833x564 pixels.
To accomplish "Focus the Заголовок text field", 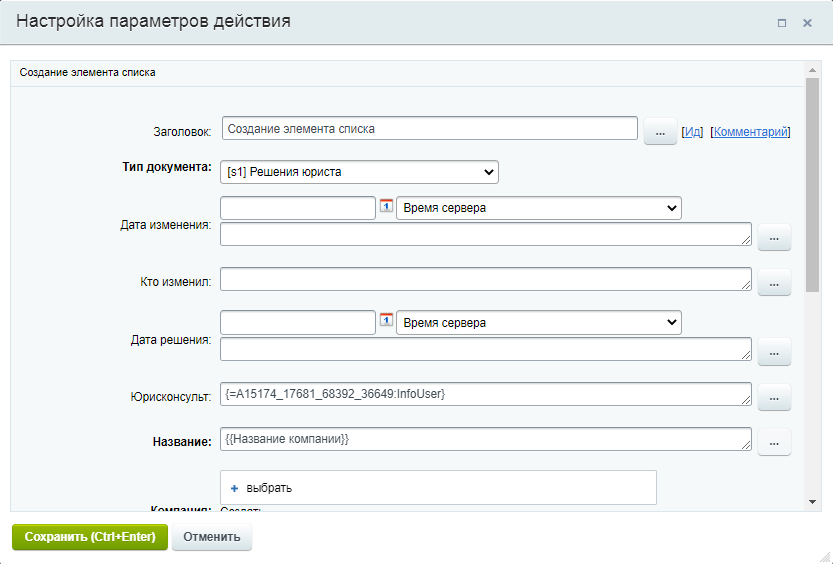I will 430,129.
